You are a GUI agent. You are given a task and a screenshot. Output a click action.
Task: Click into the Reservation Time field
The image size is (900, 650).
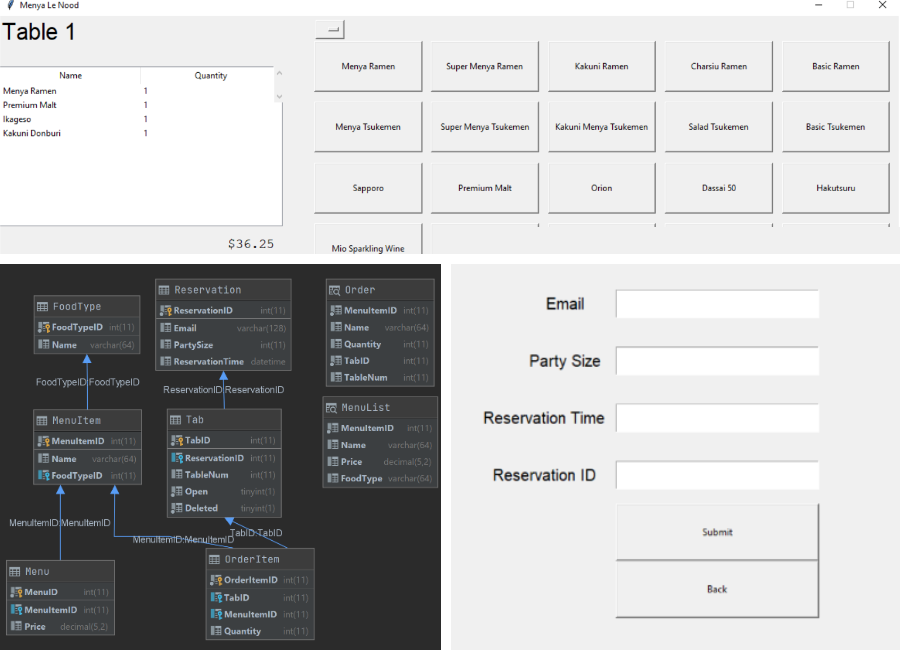pyautogui.click(x=717, y=418)
